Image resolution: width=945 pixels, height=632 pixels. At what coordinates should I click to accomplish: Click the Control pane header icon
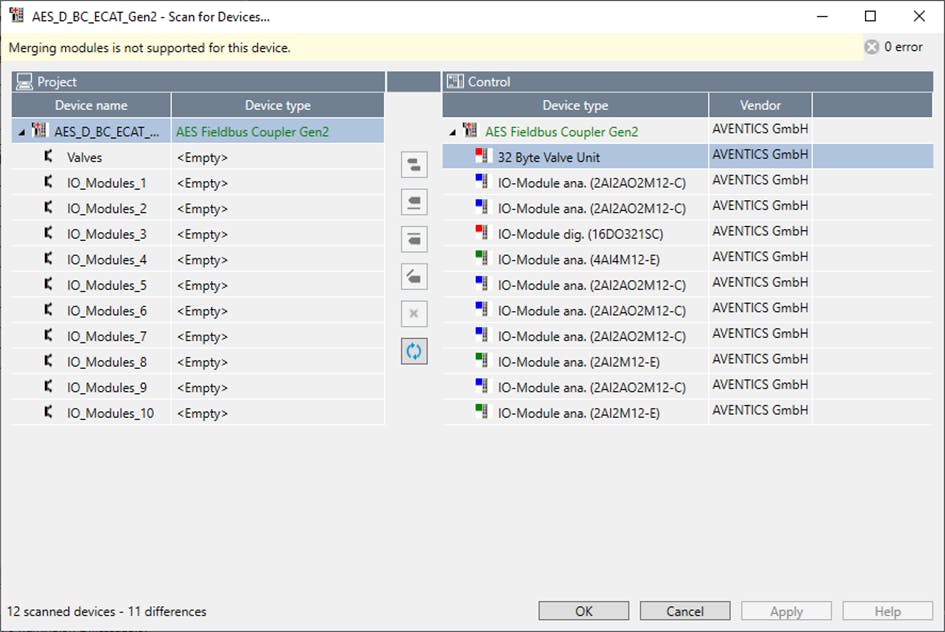point(455,81)
